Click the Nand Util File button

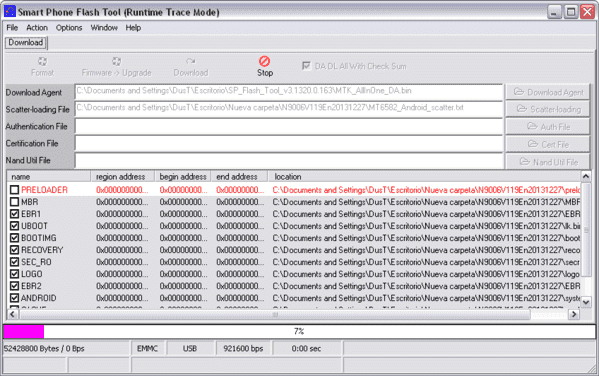548,162
